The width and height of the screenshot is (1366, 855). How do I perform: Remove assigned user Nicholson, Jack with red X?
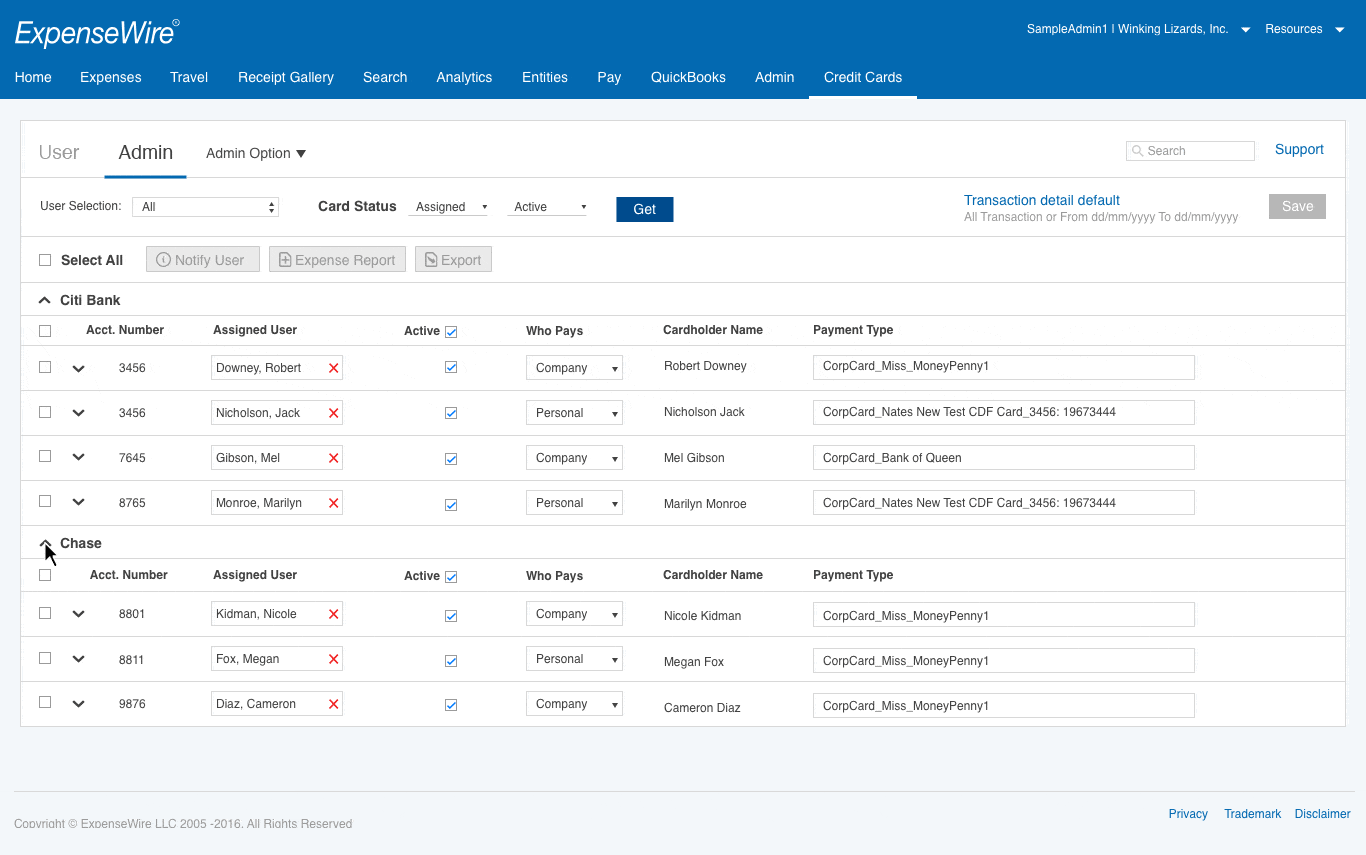(x=334, y=413)
